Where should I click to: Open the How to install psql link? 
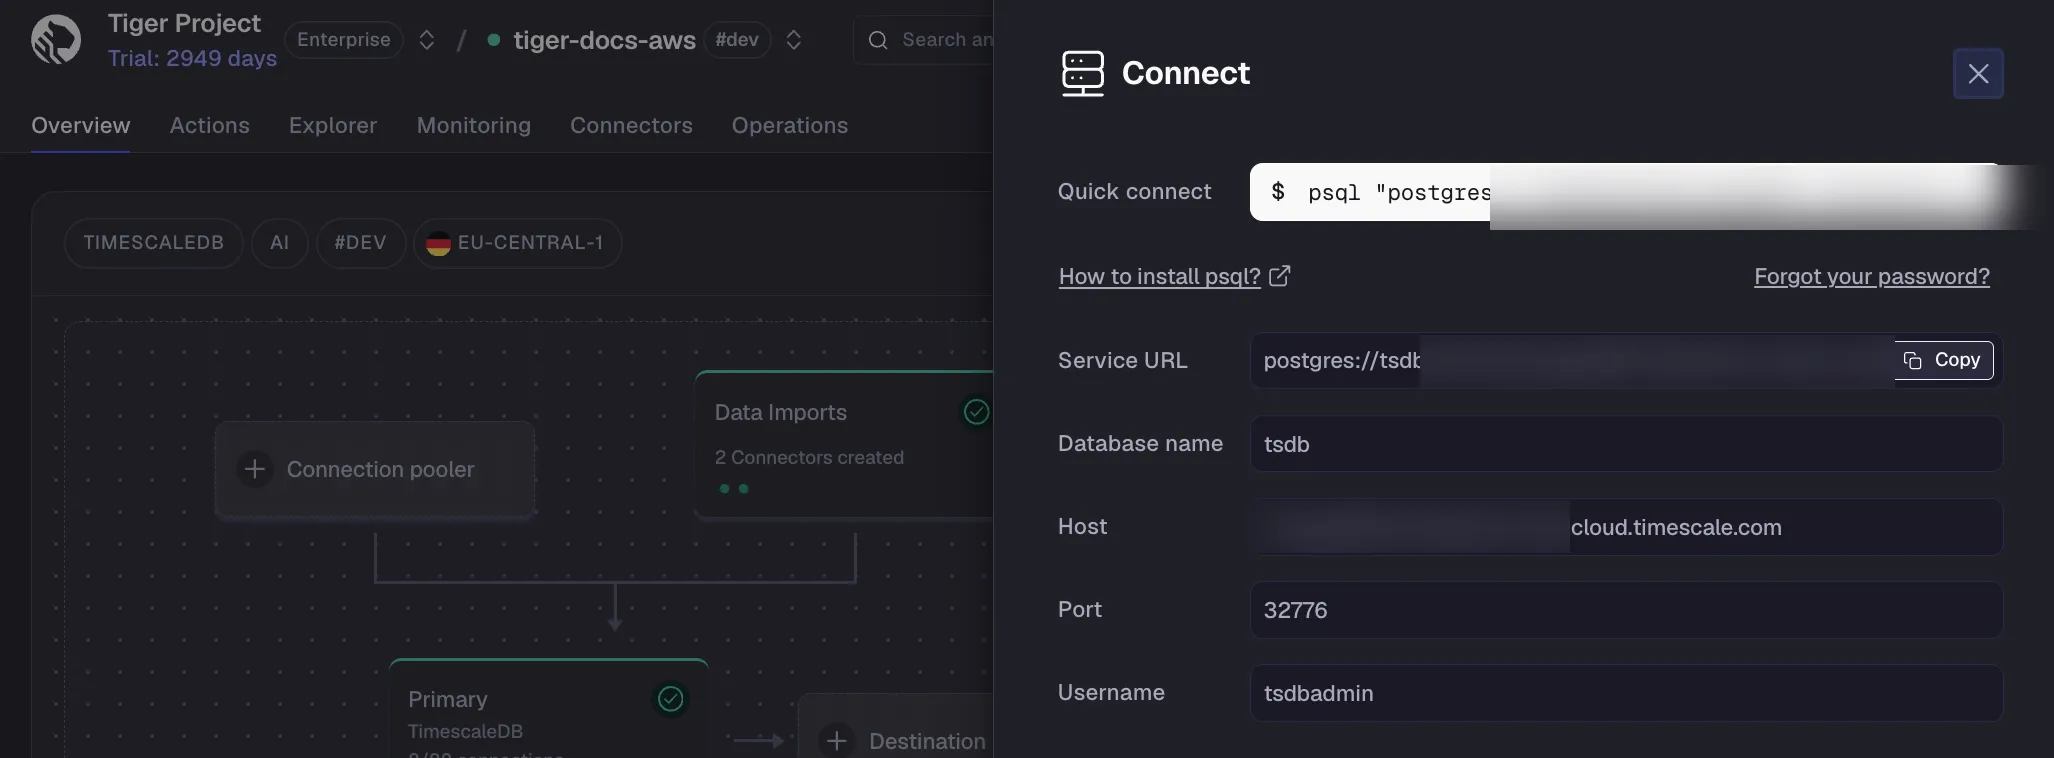pos(1160,276)
